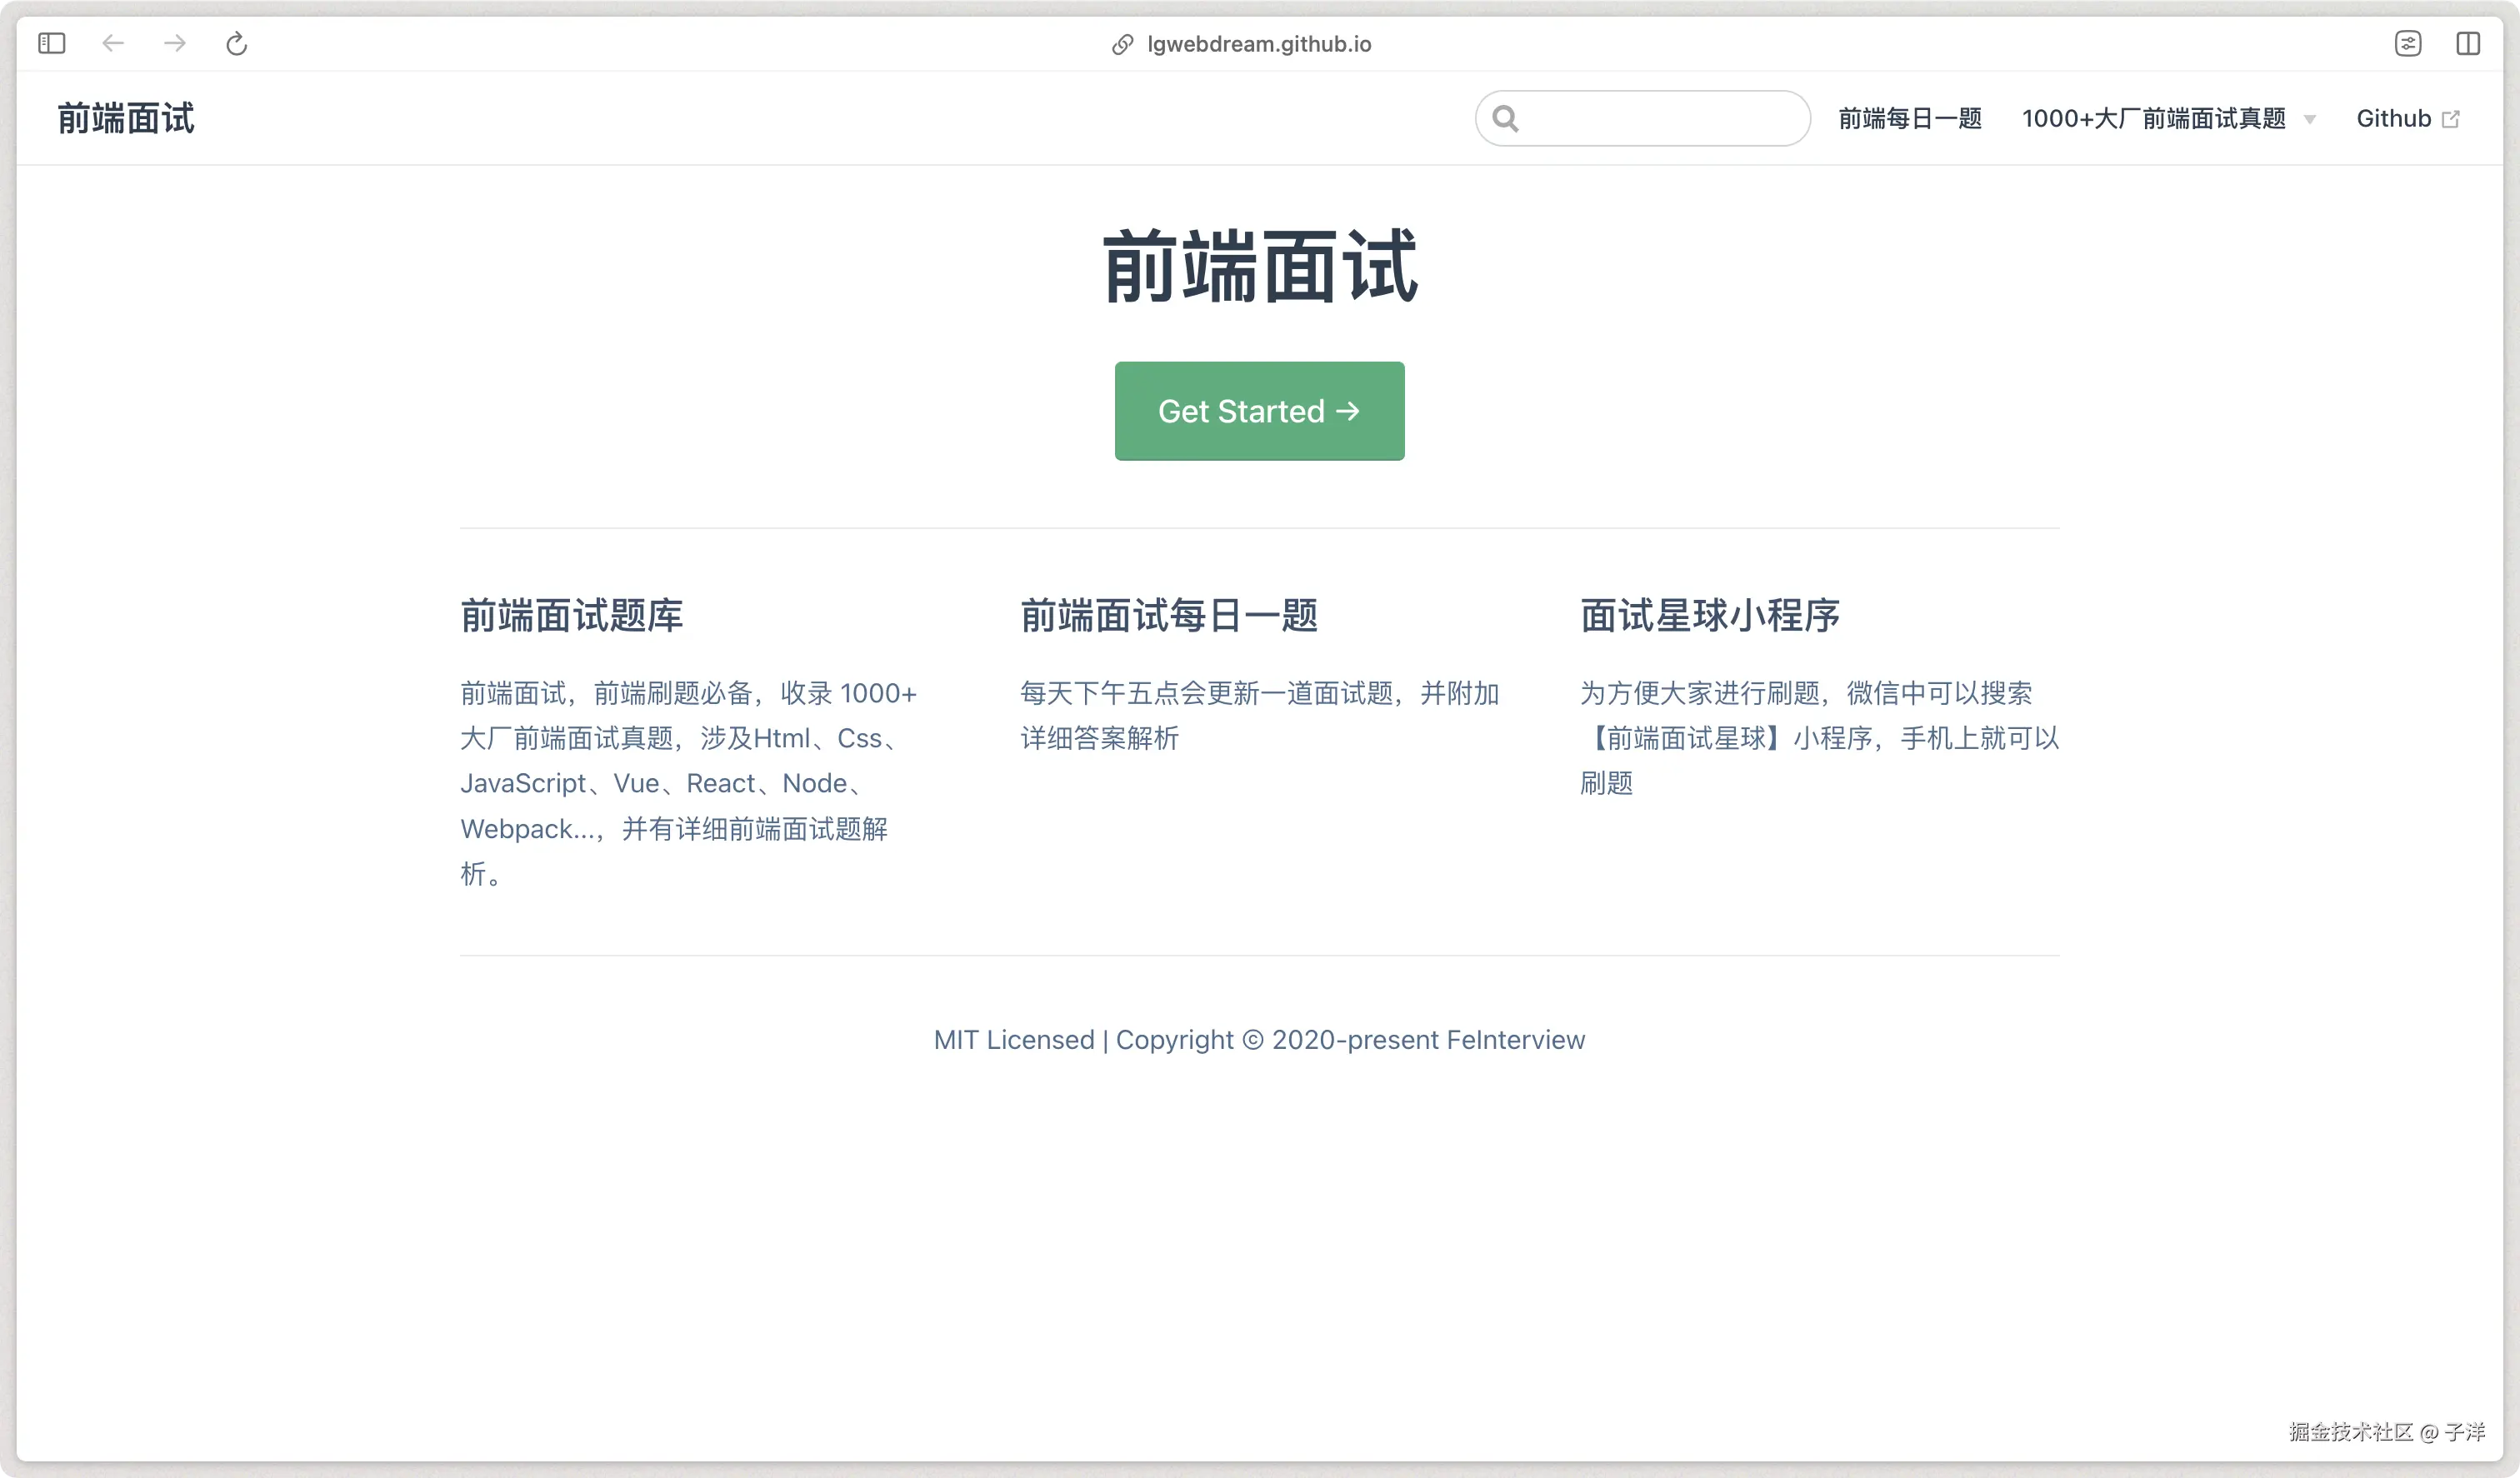Click the 前端面试题库 feature heading
Viewport: 2520px width, 1478px height.
(571, 615)
